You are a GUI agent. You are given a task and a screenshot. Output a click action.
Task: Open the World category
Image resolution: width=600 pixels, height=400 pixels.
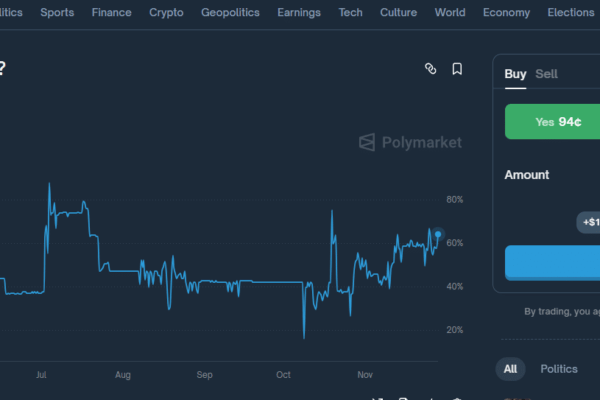(x=450, y=13)
